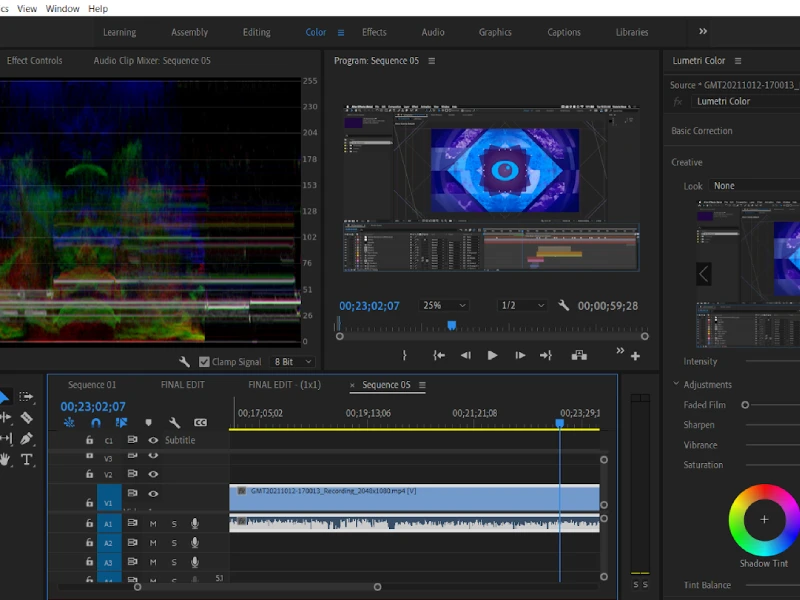Click the Shadow Tint color wheel
Viewport: 800px width, 600px height.
click(764, 520)
